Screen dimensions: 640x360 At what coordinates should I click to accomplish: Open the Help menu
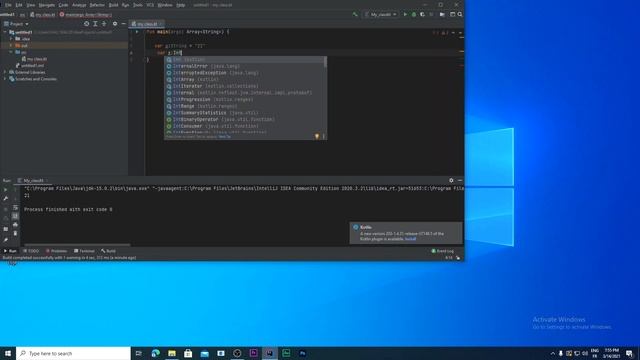[x=181, y=5]
